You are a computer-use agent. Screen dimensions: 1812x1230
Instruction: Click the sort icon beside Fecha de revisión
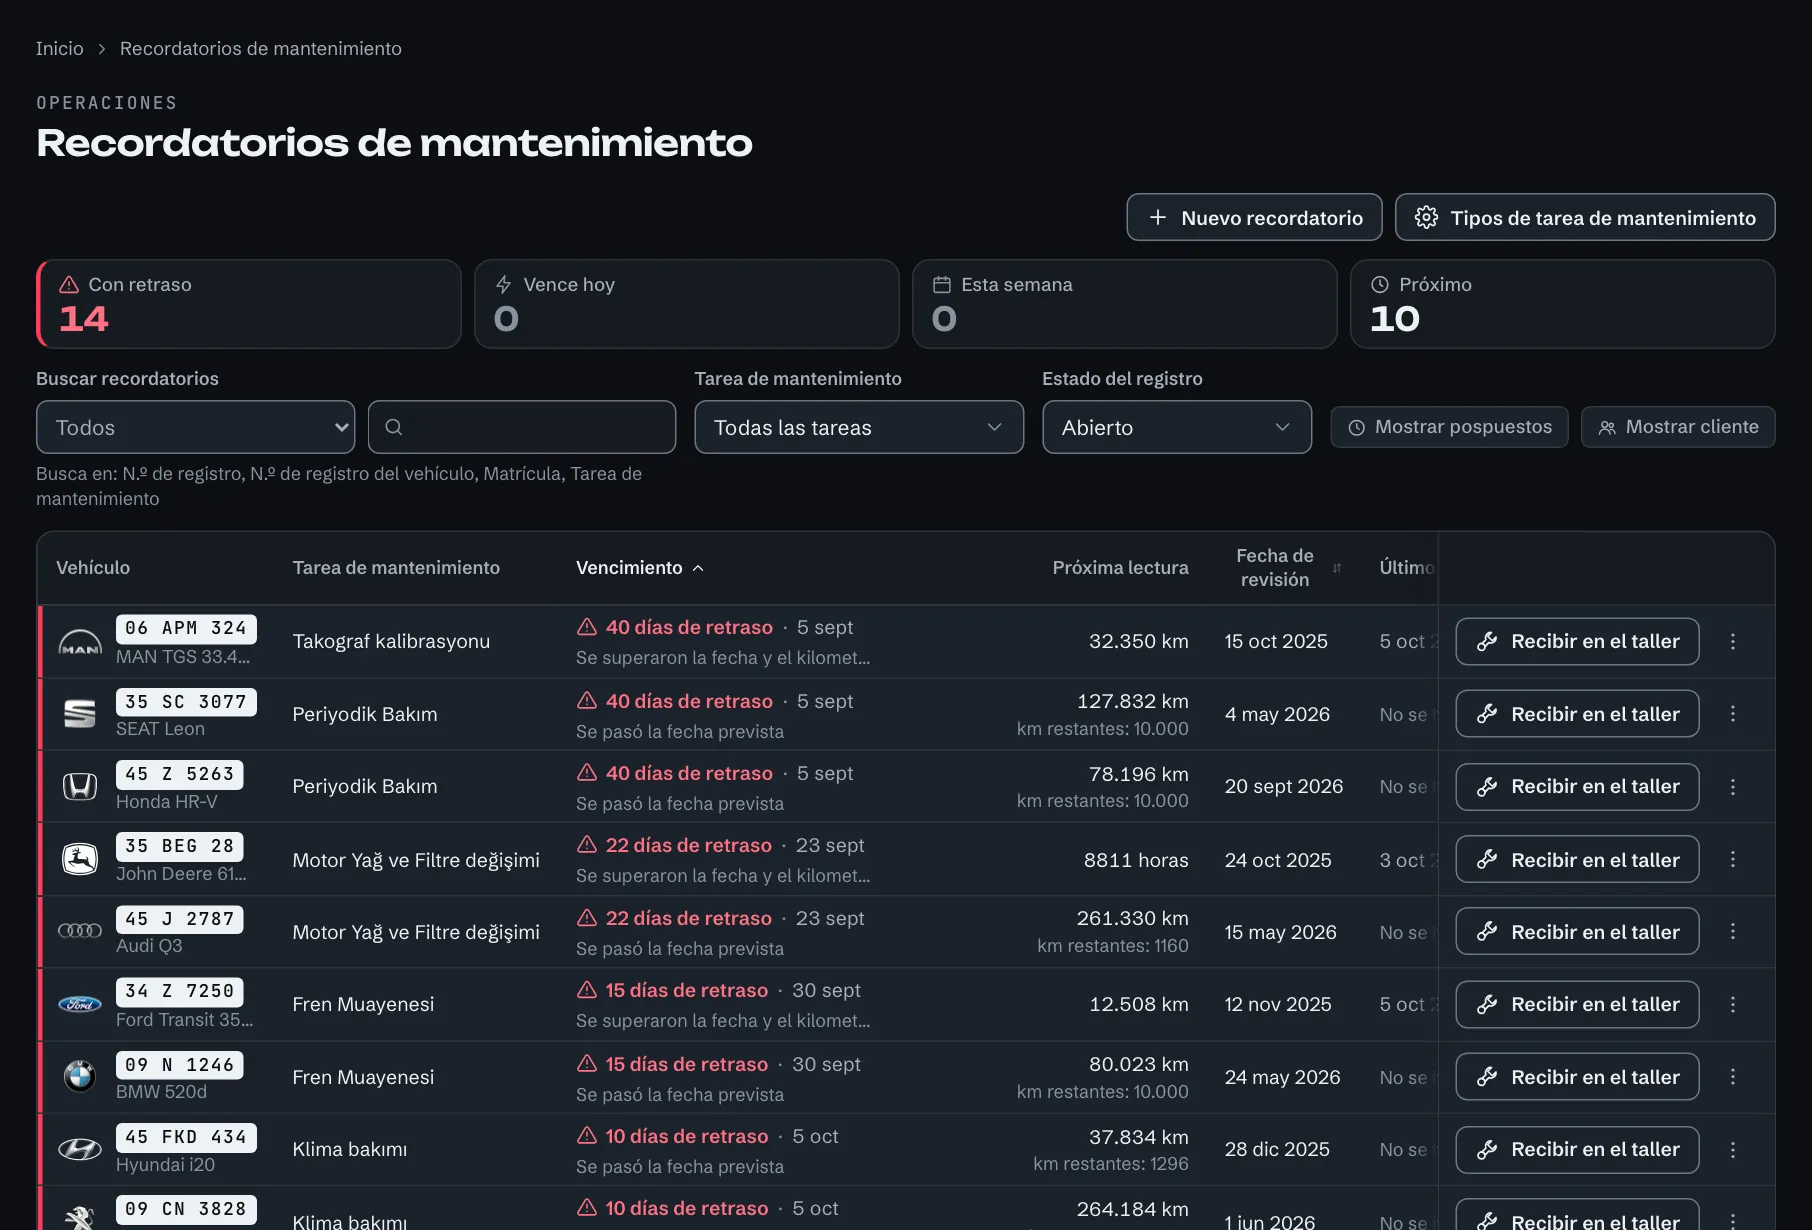(1337, 568)
